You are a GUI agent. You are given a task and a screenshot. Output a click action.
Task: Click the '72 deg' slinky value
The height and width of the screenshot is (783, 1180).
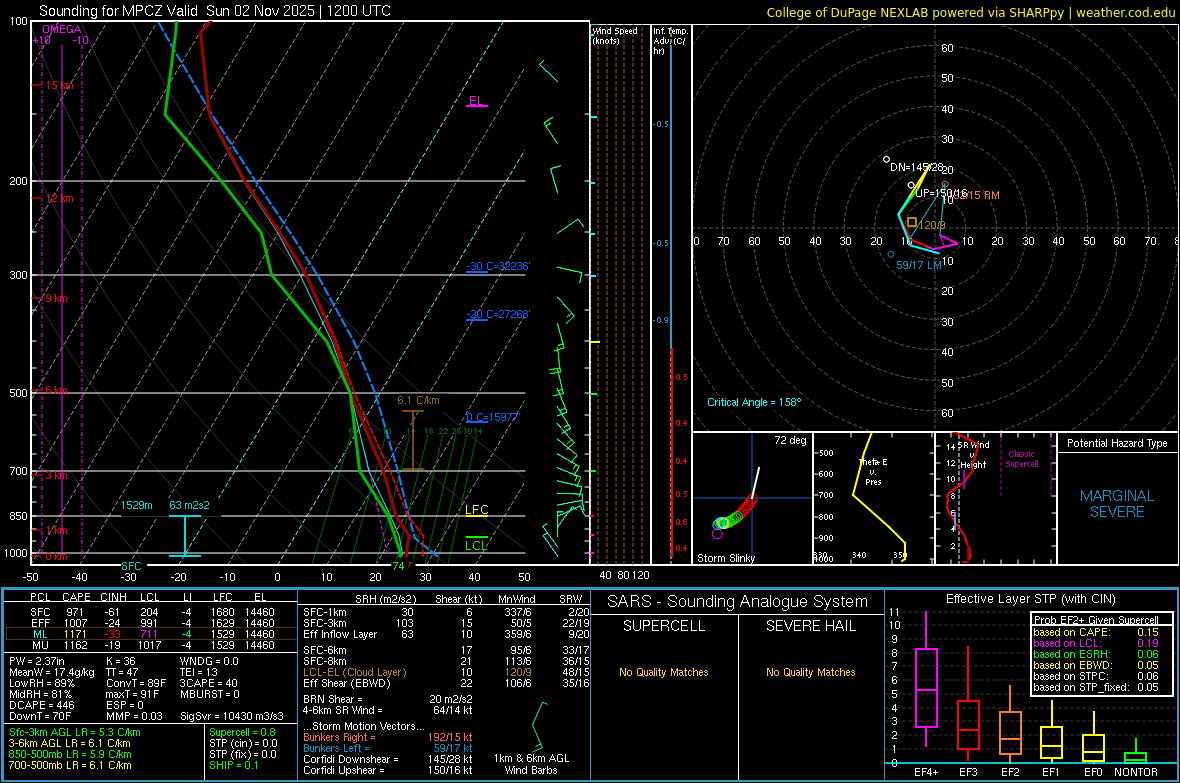(790, 440)
